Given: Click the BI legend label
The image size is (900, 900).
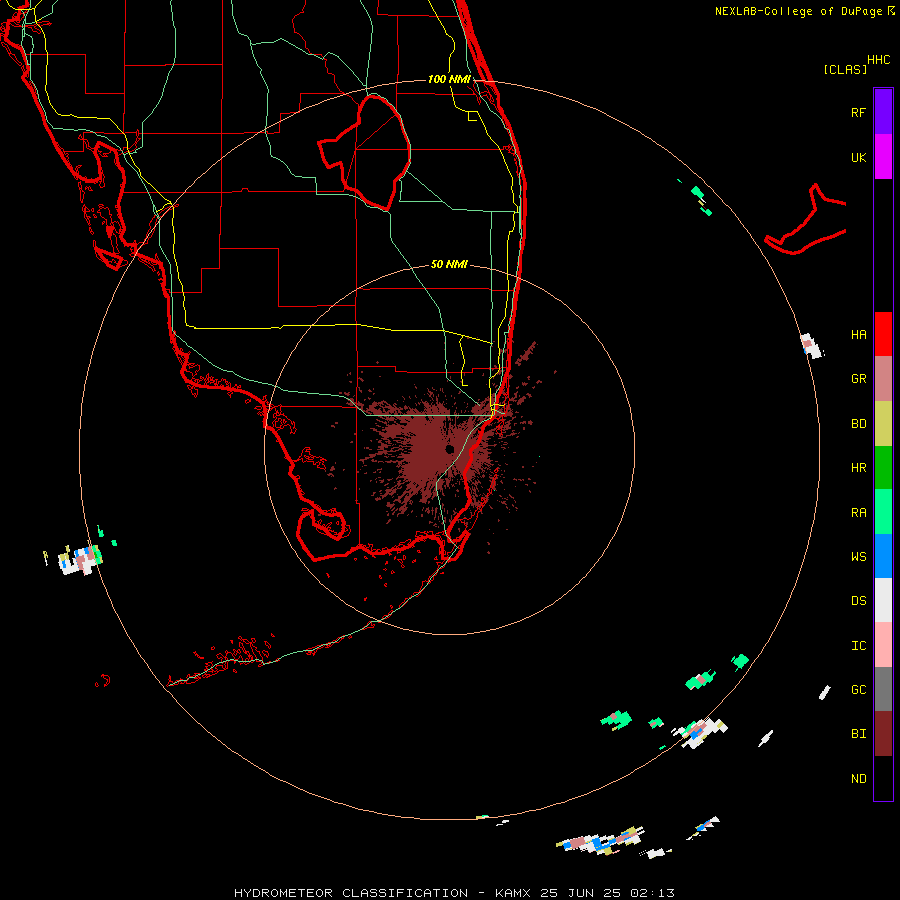Looking at the screenshot, I should 858,734.
